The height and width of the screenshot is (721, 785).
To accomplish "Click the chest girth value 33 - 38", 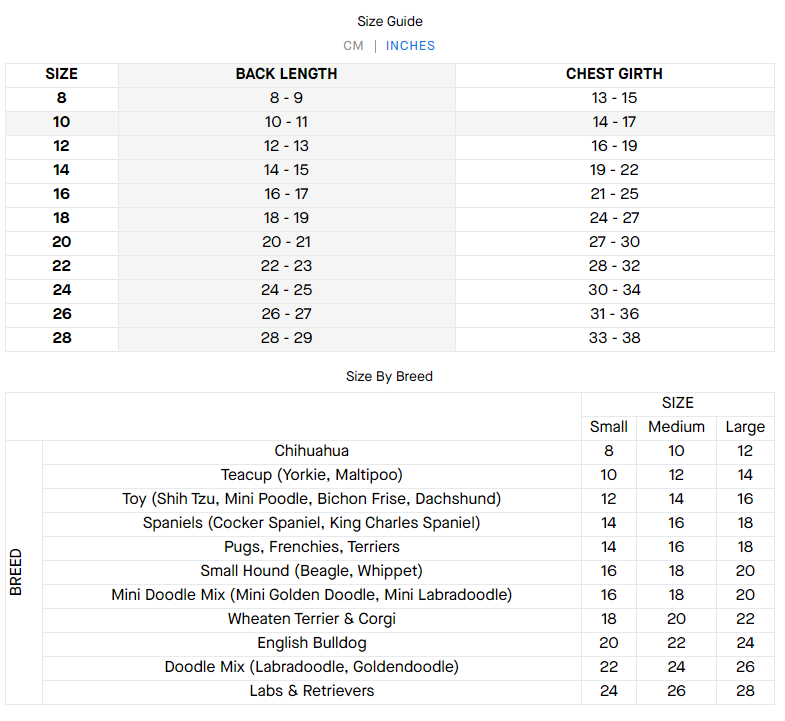I will tap(614, 338).
